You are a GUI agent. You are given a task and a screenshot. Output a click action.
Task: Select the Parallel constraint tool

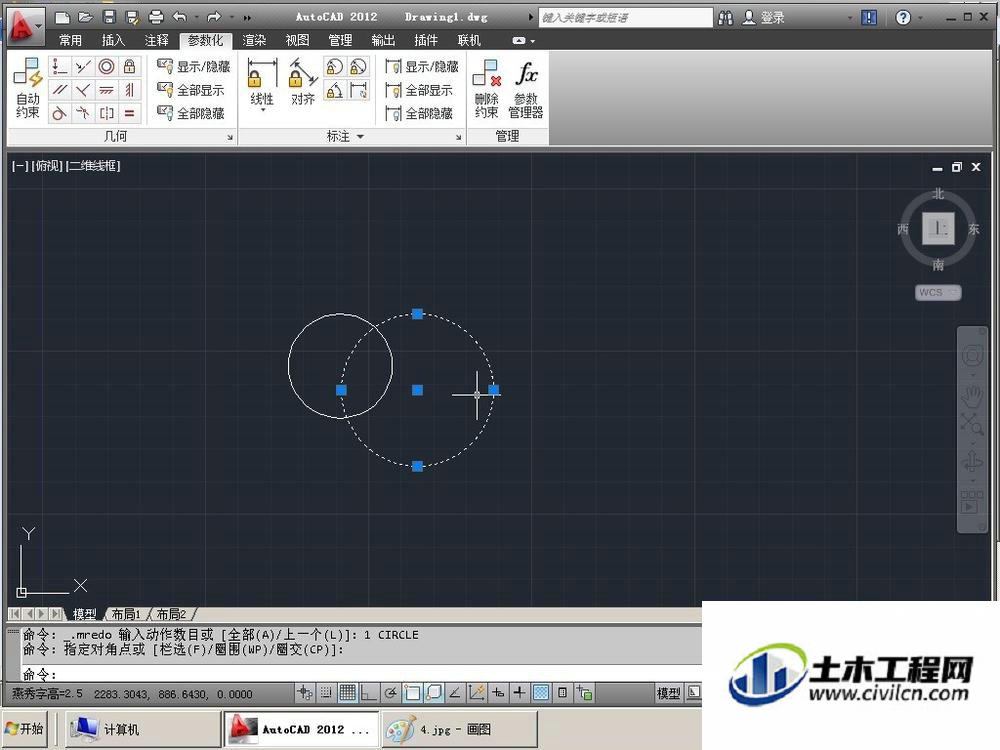click(x=59, y=90)
